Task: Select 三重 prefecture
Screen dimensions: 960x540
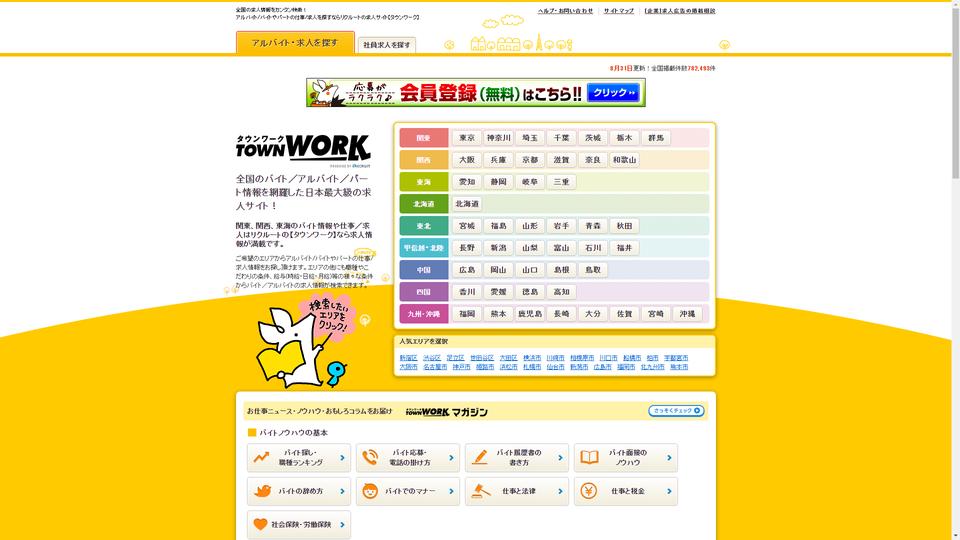Action: (x=561, y=182)
